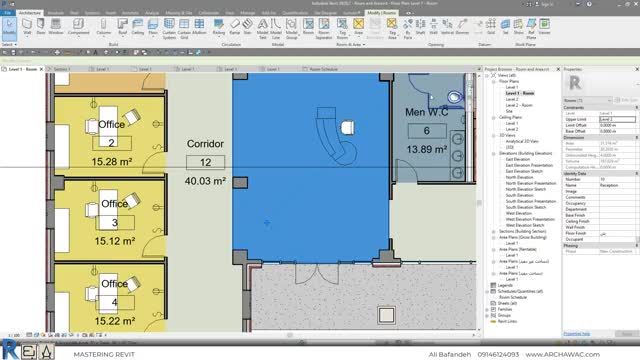Collapse the Floor Plans tree node
This screenshot has height=360, width=640.
pos(493,81)
